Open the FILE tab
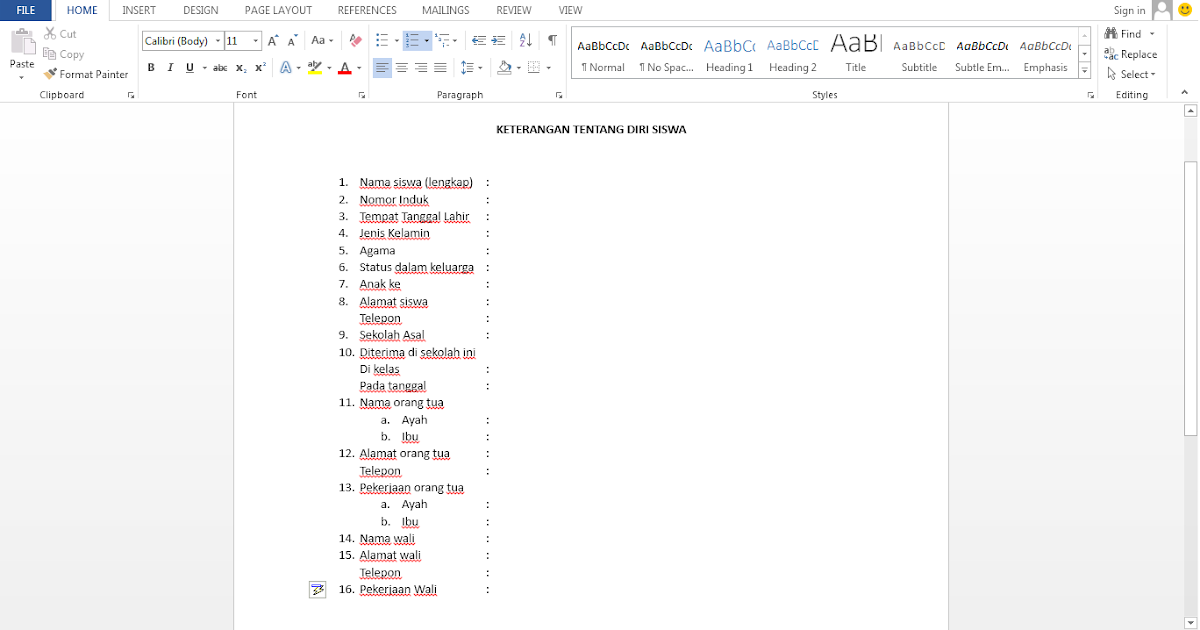Viewport: 1200px width, 630px height. coord(26,10)
